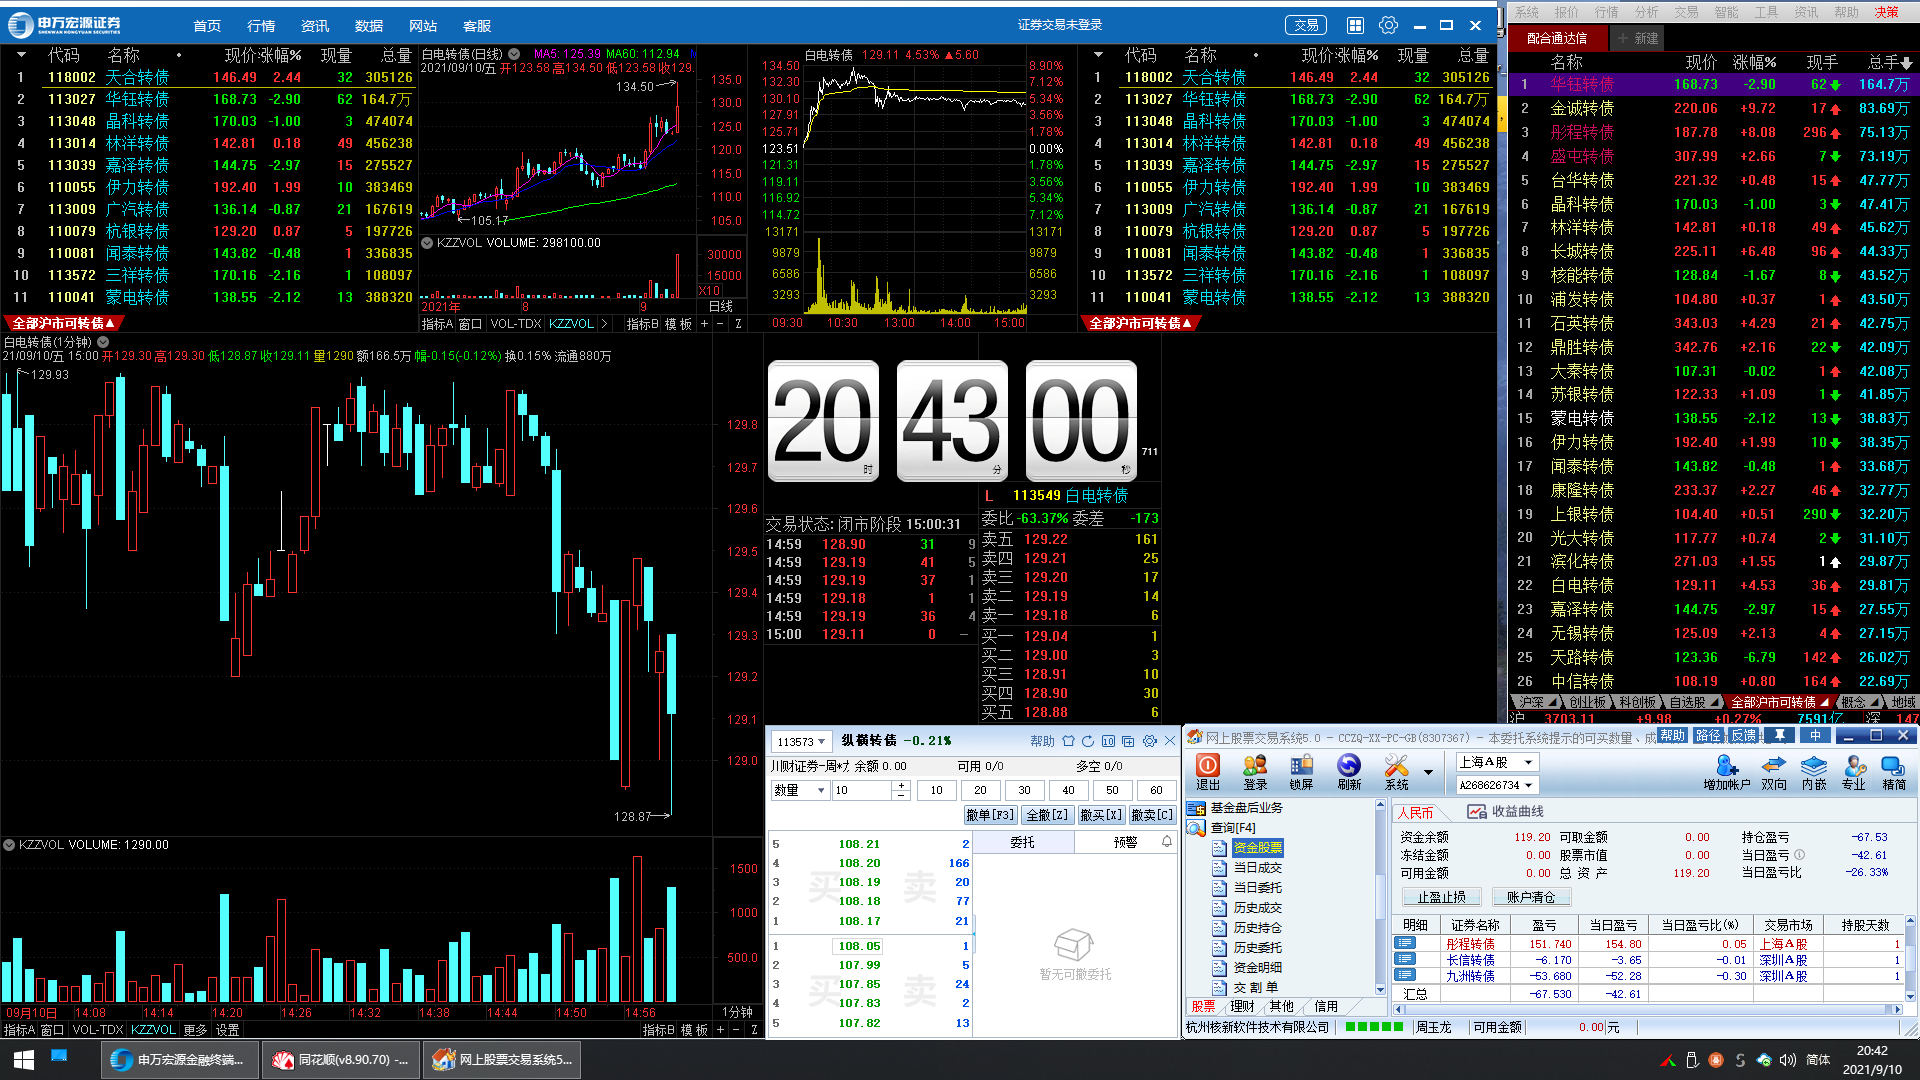
Task: Open the A268626734 account dropdown
Action: [x=1496, y=785]
